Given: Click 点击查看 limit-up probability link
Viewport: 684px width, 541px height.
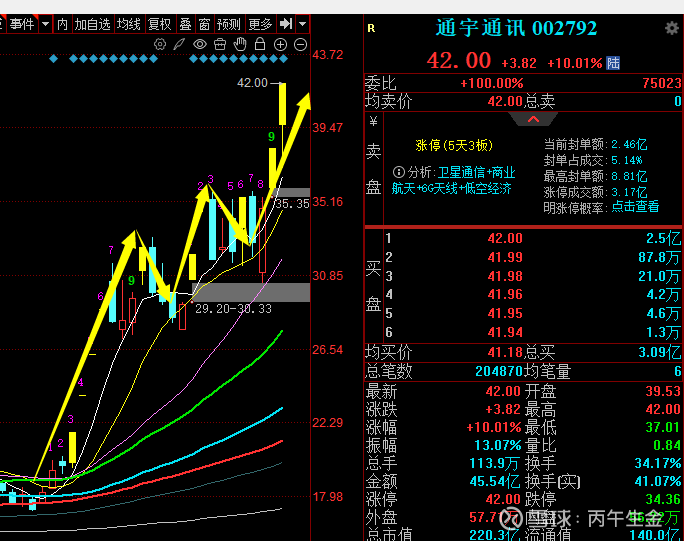Looking at the screenshot, I should point(635,207).
